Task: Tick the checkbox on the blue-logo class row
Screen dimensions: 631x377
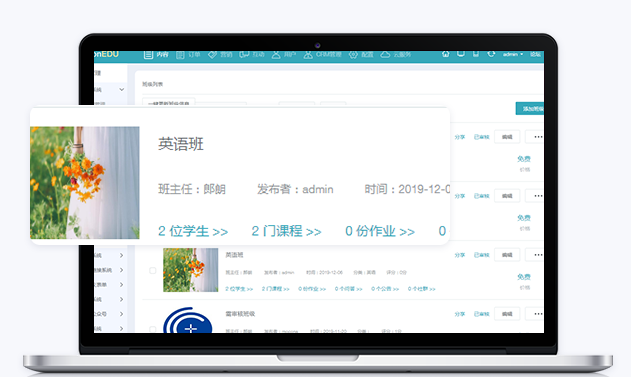Action: 153,329
